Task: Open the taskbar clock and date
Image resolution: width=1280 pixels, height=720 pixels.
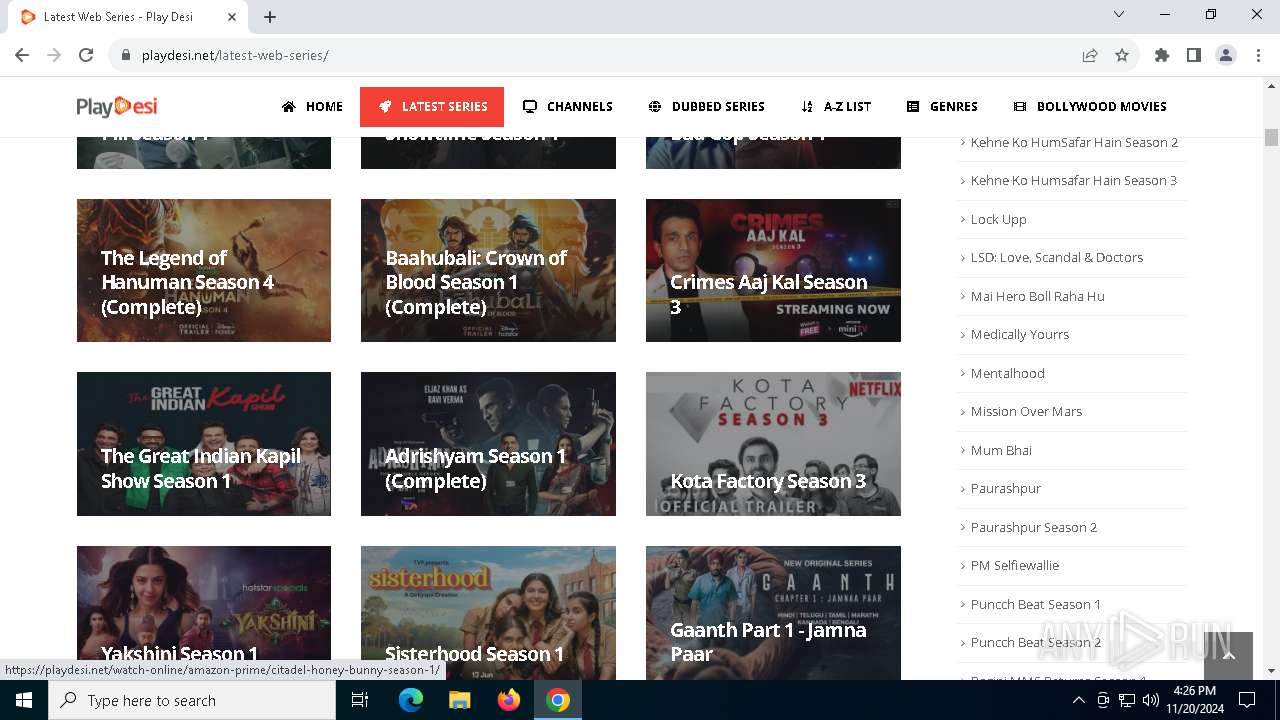Action: tap(1194, 700)
